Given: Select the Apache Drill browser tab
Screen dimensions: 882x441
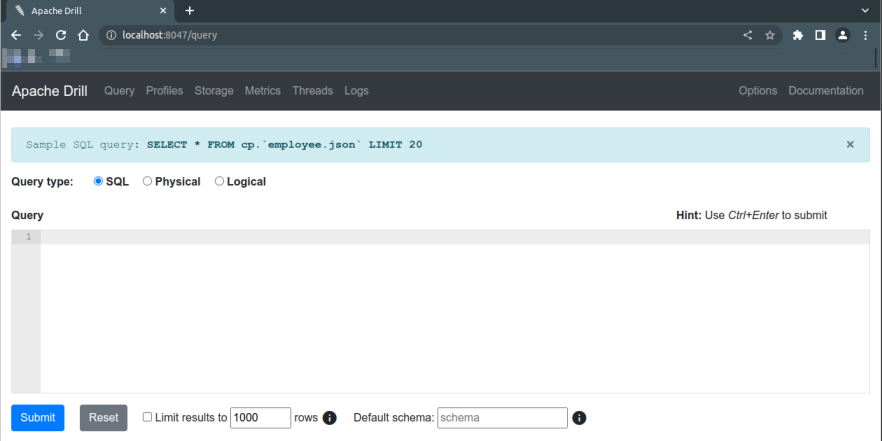Looking at the screenshot, I should [90, 11].
